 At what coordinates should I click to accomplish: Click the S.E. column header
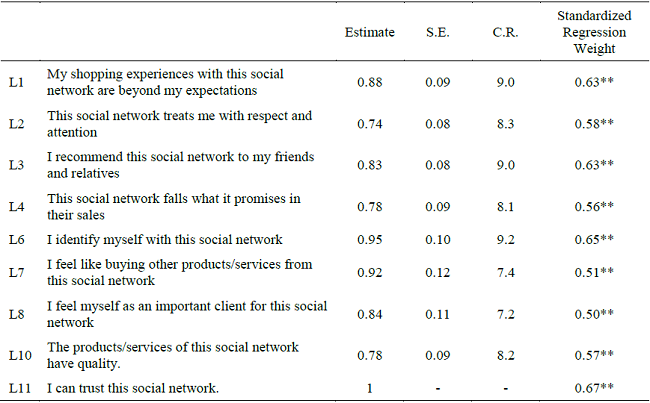(437, 32)
